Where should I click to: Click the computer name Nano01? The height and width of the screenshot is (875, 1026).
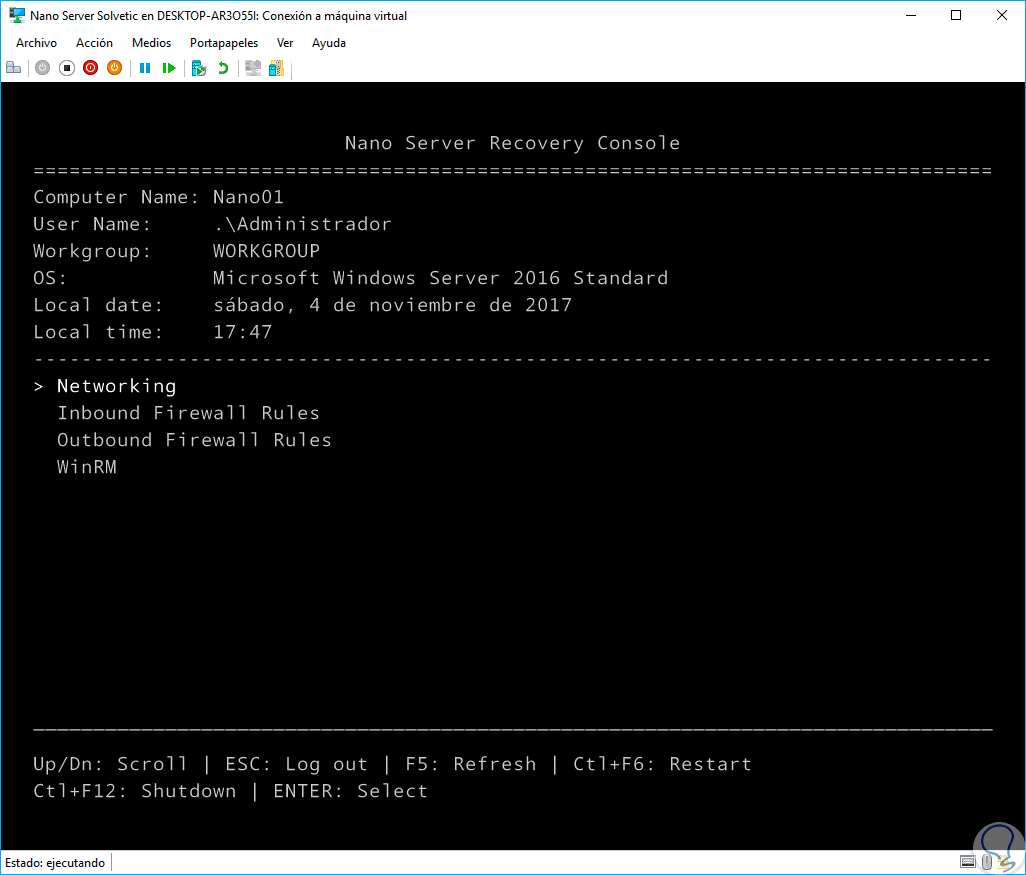[248, 197]
